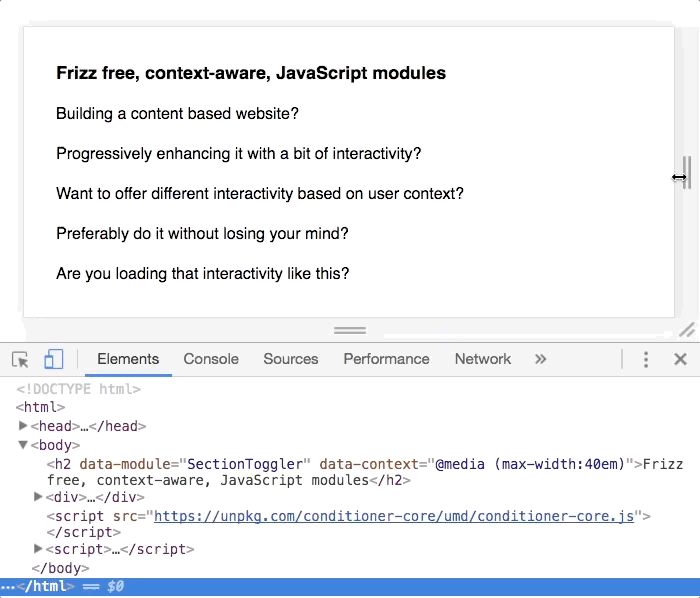The image size is (700, 598).
Task: Expand the head element node
Action: click(x=24, y=426)
